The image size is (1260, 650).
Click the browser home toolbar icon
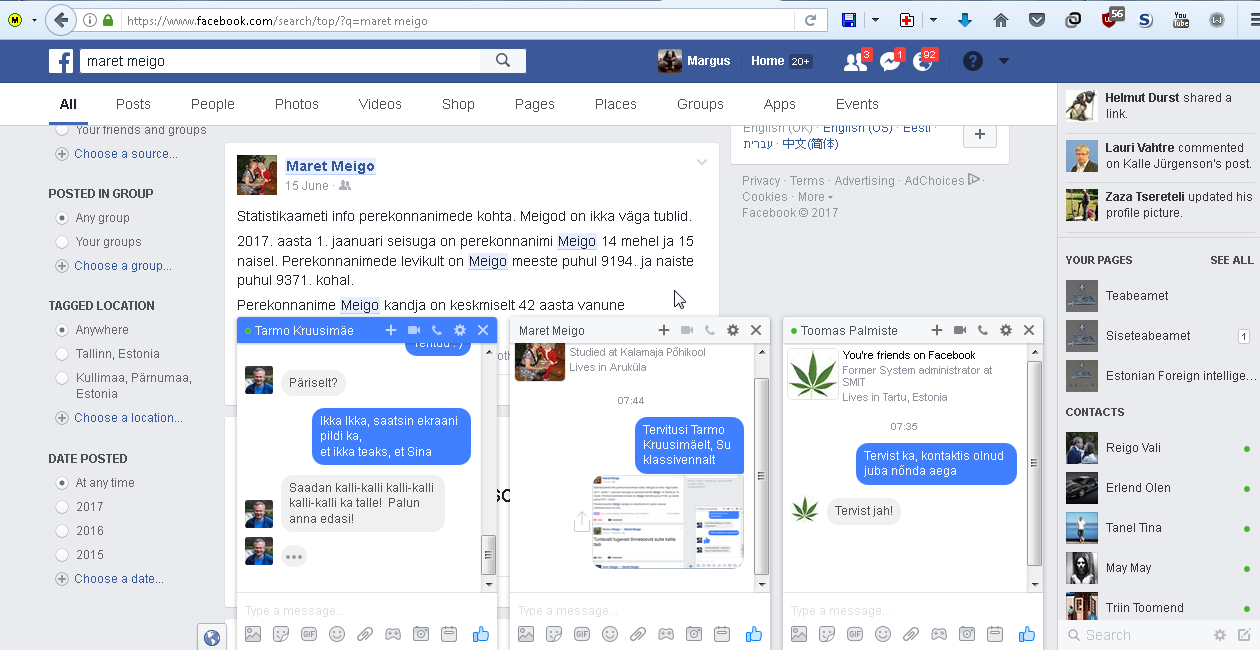[1001, 20]
